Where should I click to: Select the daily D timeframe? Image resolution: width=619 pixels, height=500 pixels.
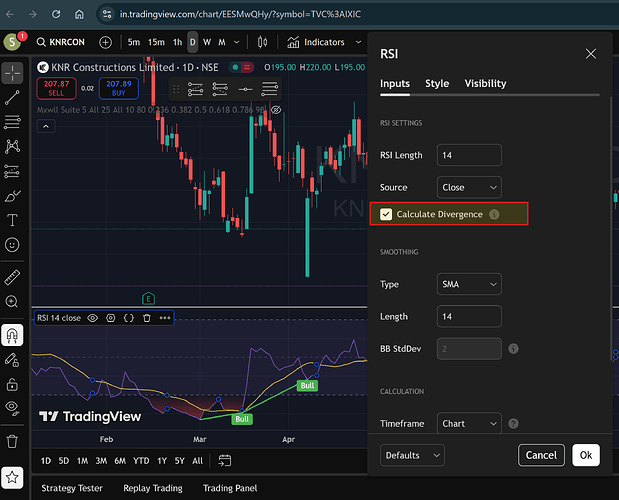[193, 42]
